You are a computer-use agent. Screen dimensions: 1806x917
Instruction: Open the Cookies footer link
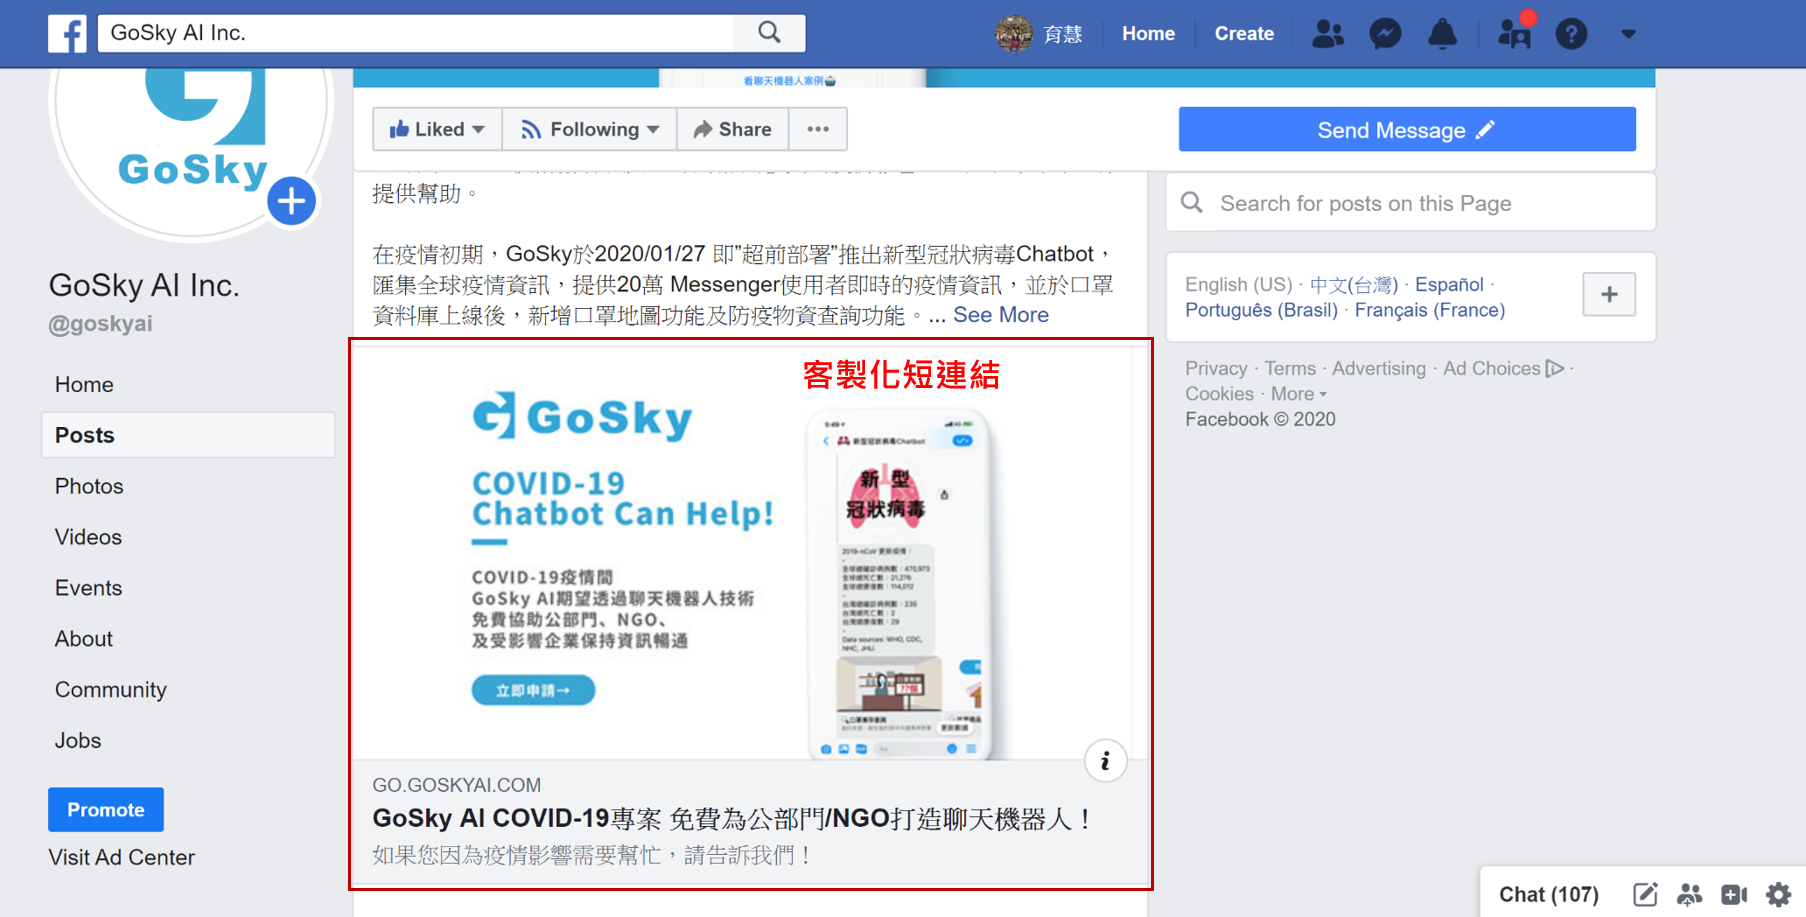click(1219, 394)
